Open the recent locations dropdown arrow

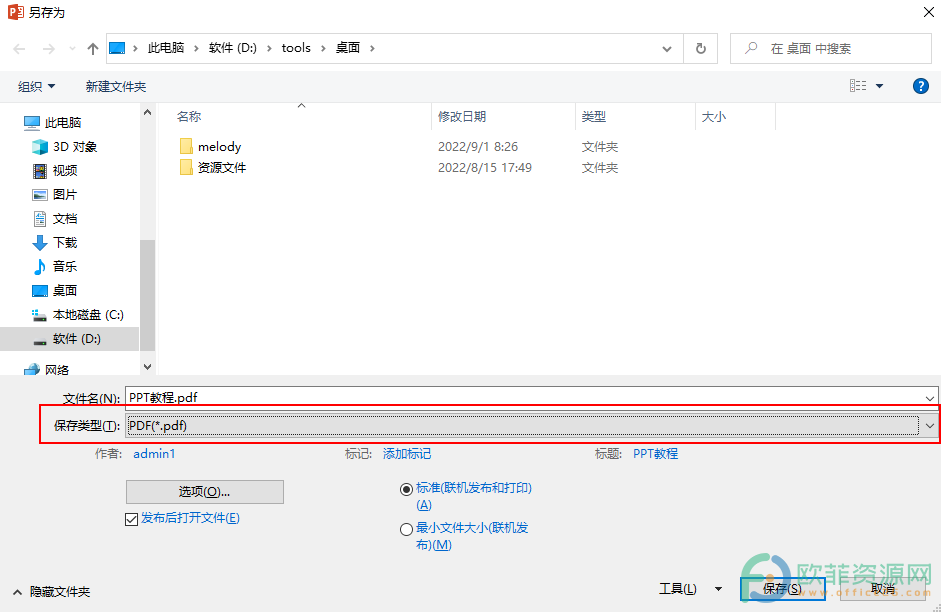pyautogui.click(x=72, y=49)
